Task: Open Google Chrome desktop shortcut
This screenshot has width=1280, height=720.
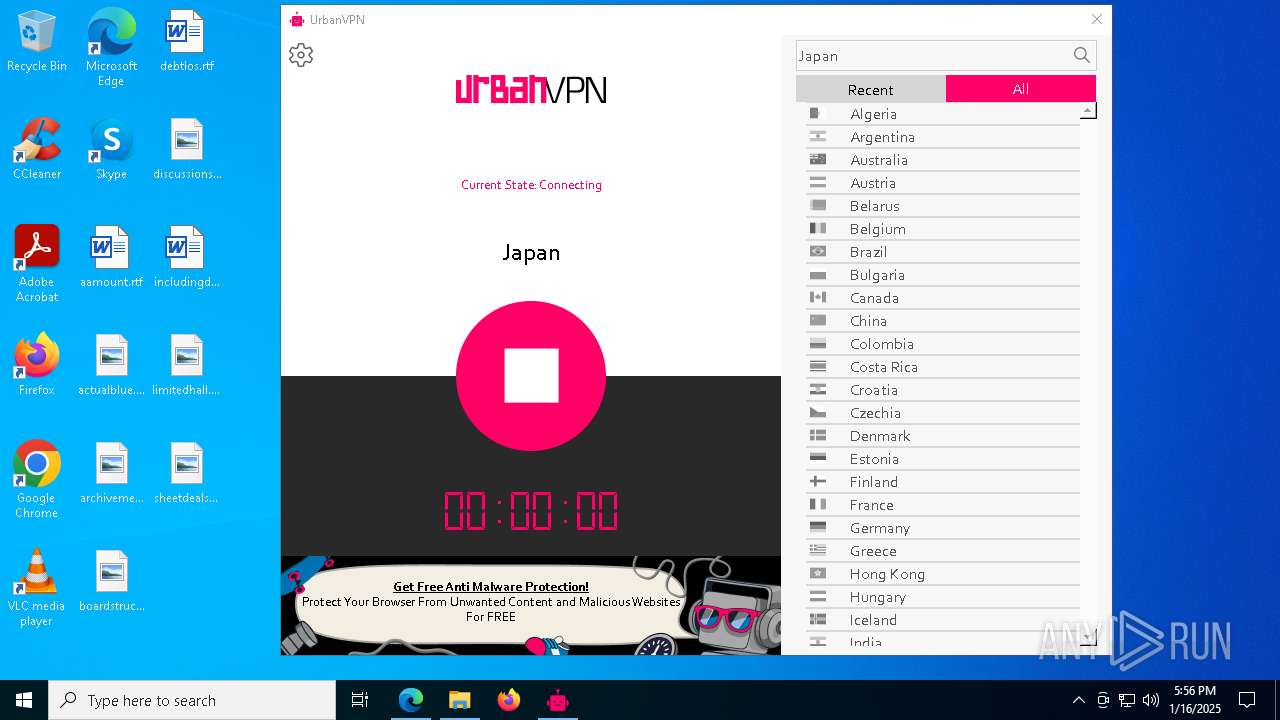Action: click(37, 480)
